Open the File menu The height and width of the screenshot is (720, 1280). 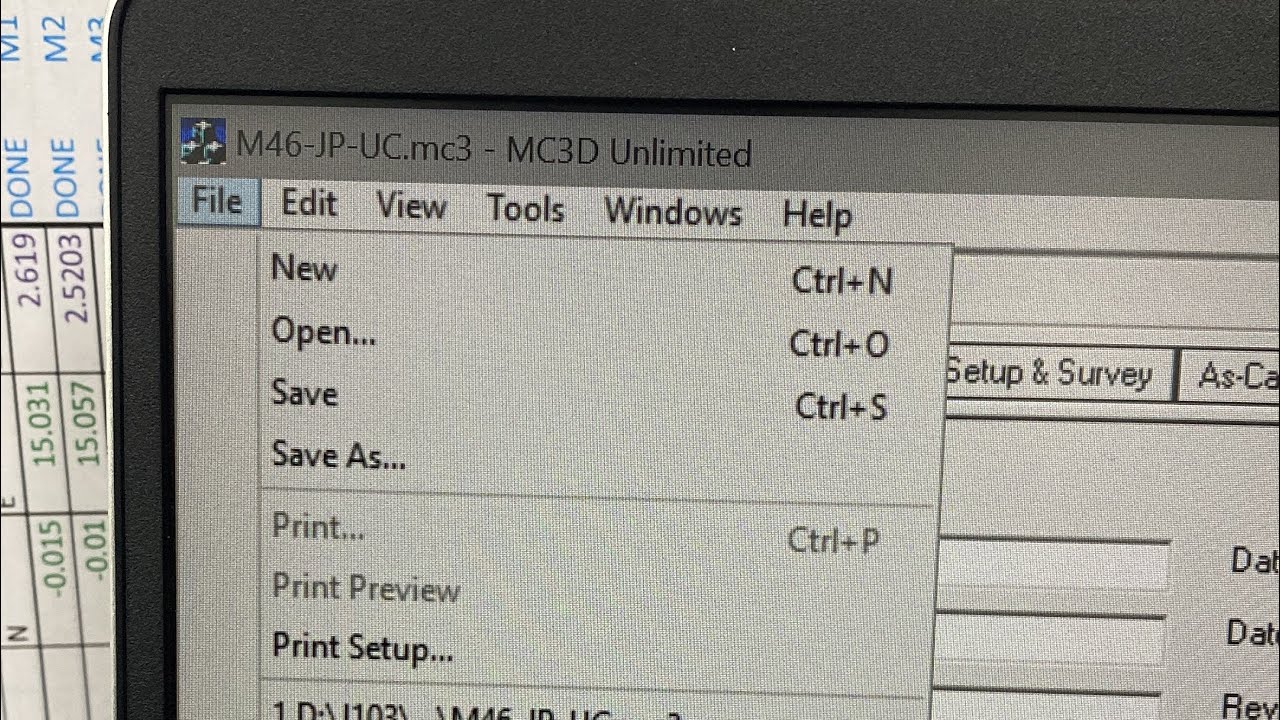pos(218,202)
